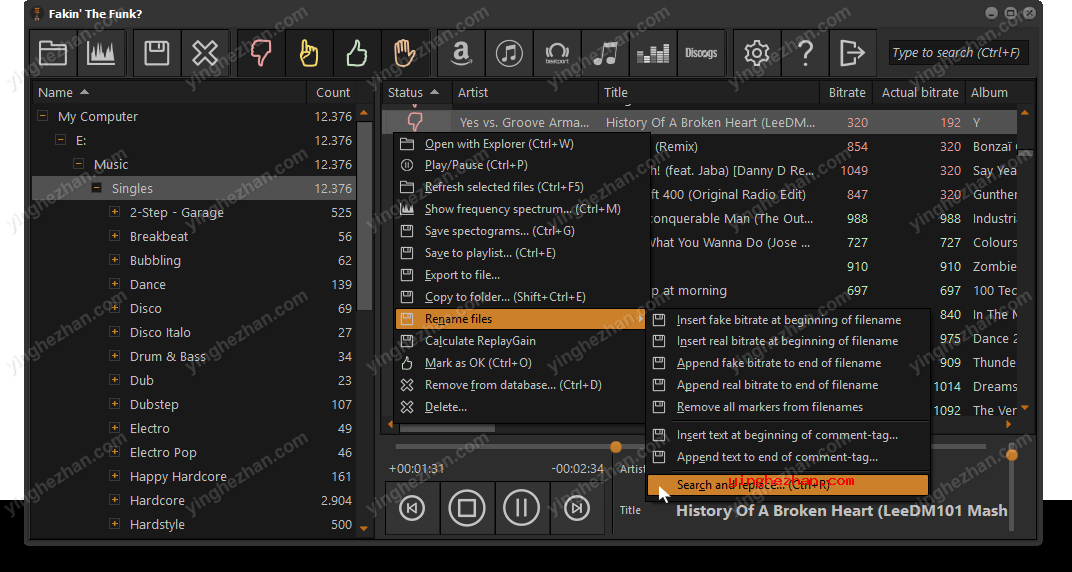Viewport: 1072px width, 572px height.
Task: Select the Dubstep folder row
Action: pyautogui.click(x=193, y=405)
